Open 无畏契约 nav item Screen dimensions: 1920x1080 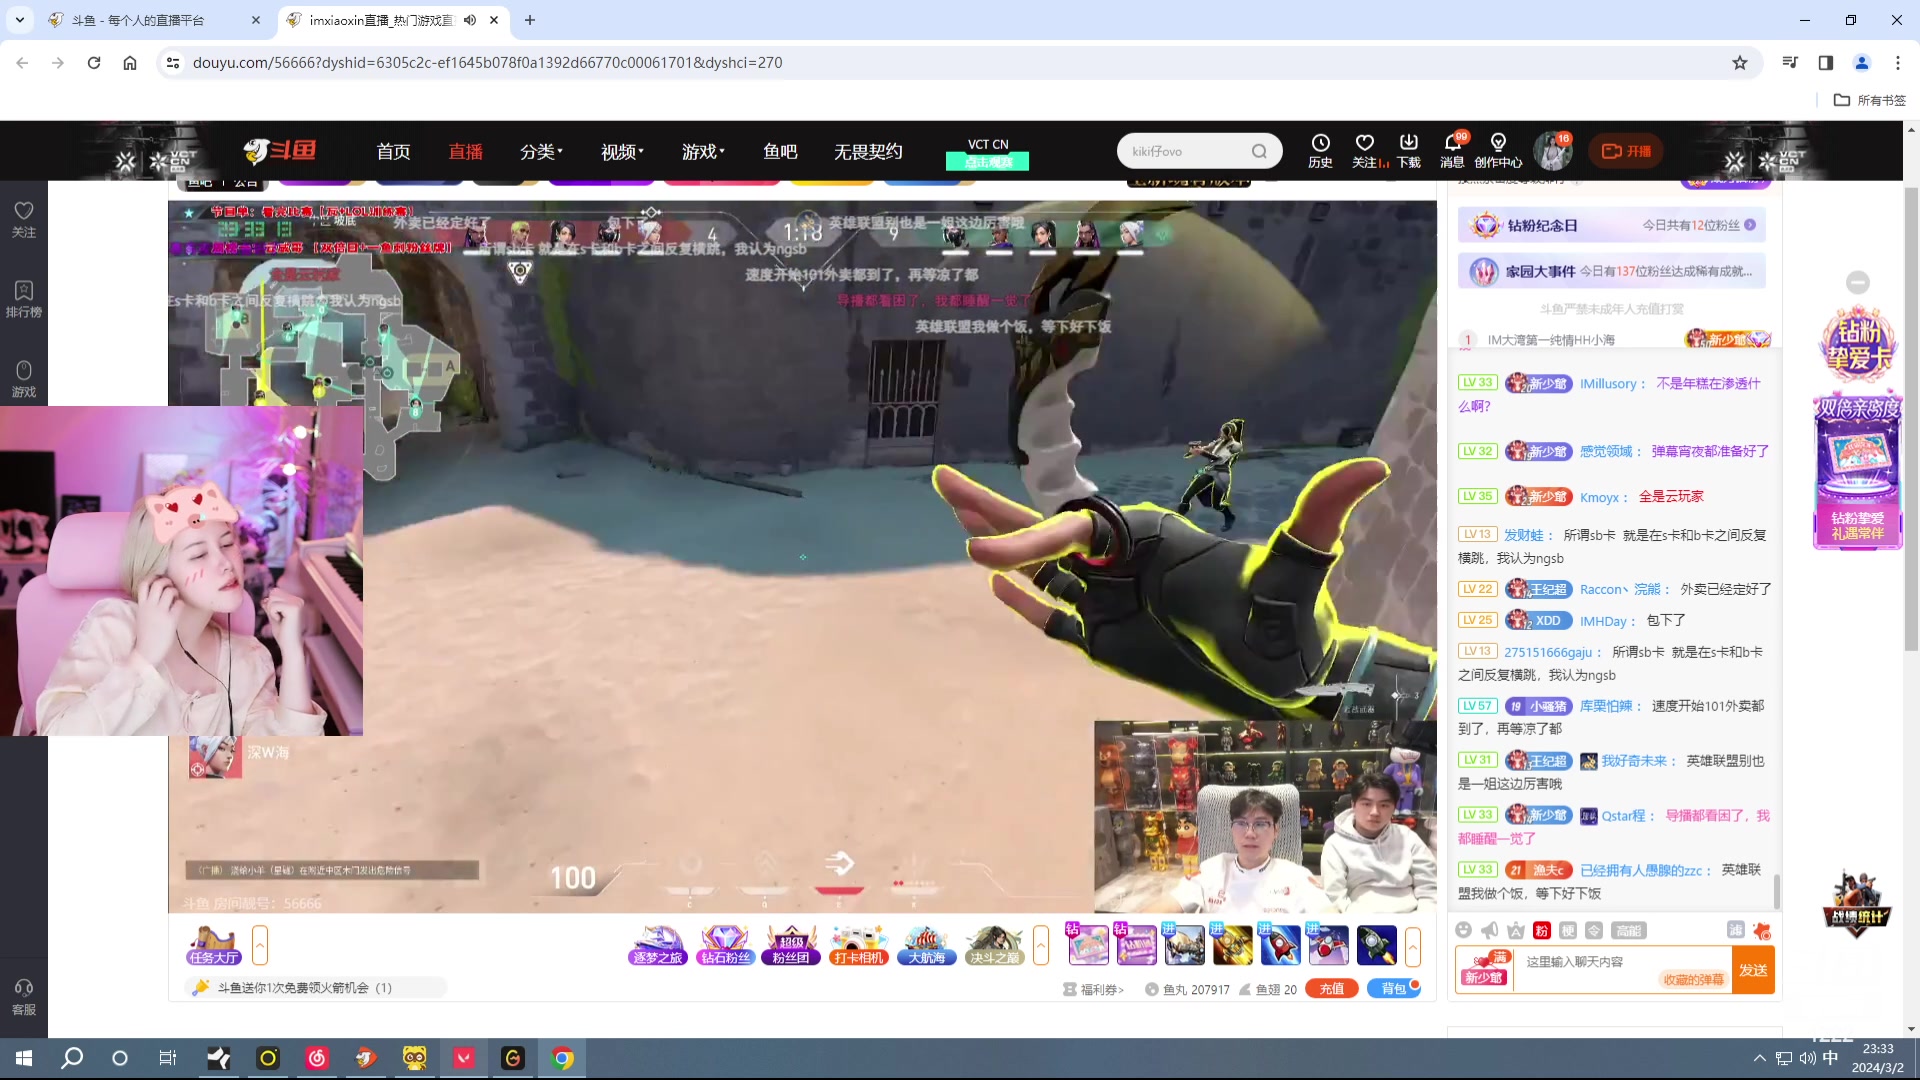pos(868,151)
